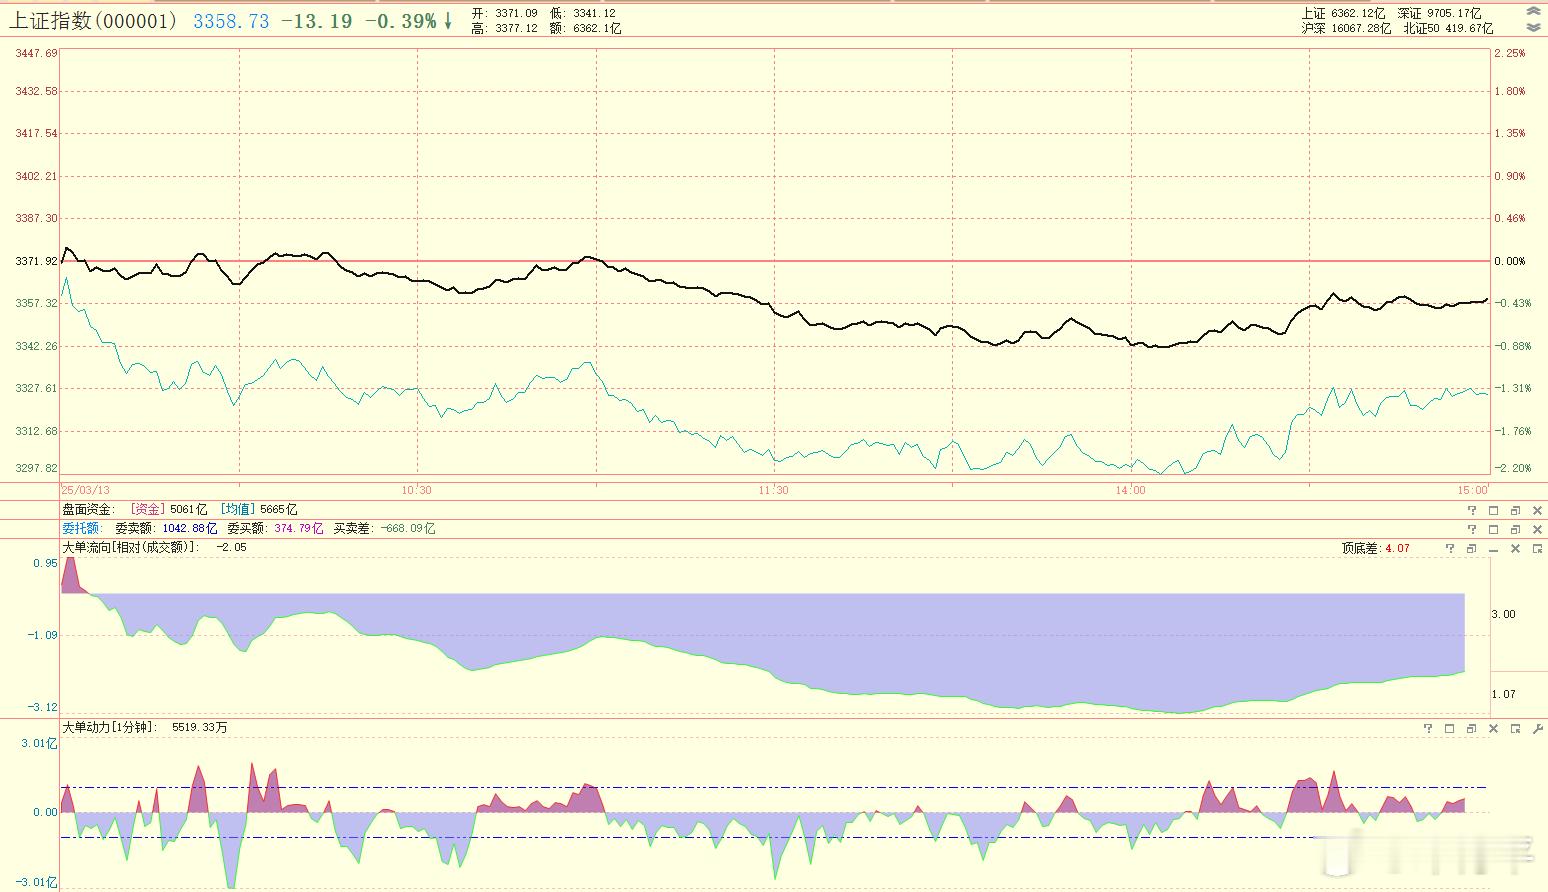Toggle the [均值] series label
The image size is (1548, 892).
coord(238,510)
